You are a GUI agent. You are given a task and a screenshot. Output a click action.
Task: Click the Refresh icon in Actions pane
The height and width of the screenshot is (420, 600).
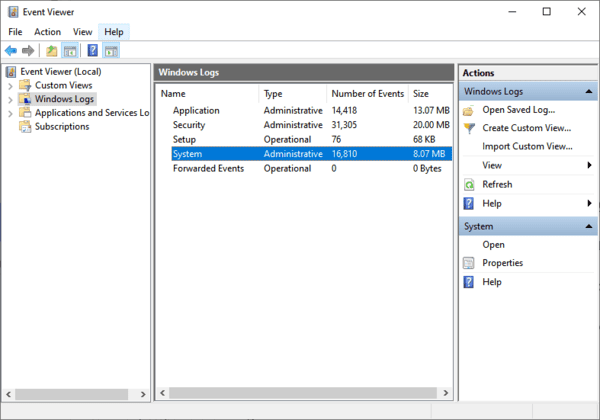(x=469, y=185)
